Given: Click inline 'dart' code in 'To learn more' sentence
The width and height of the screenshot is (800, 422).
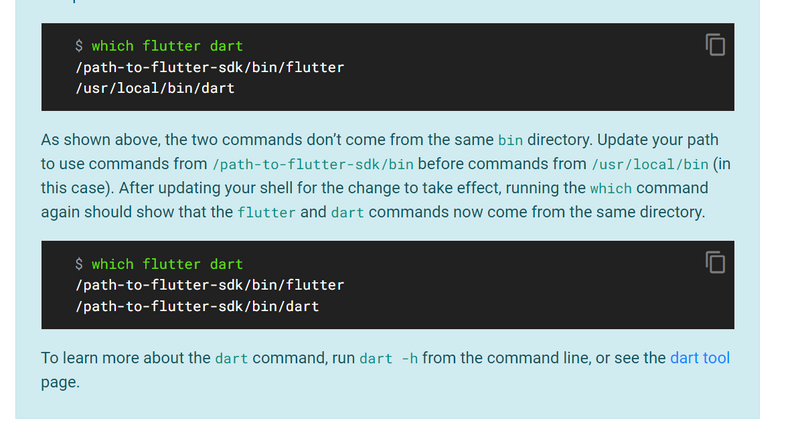Looking at the screenshot, I should point(232,358).
